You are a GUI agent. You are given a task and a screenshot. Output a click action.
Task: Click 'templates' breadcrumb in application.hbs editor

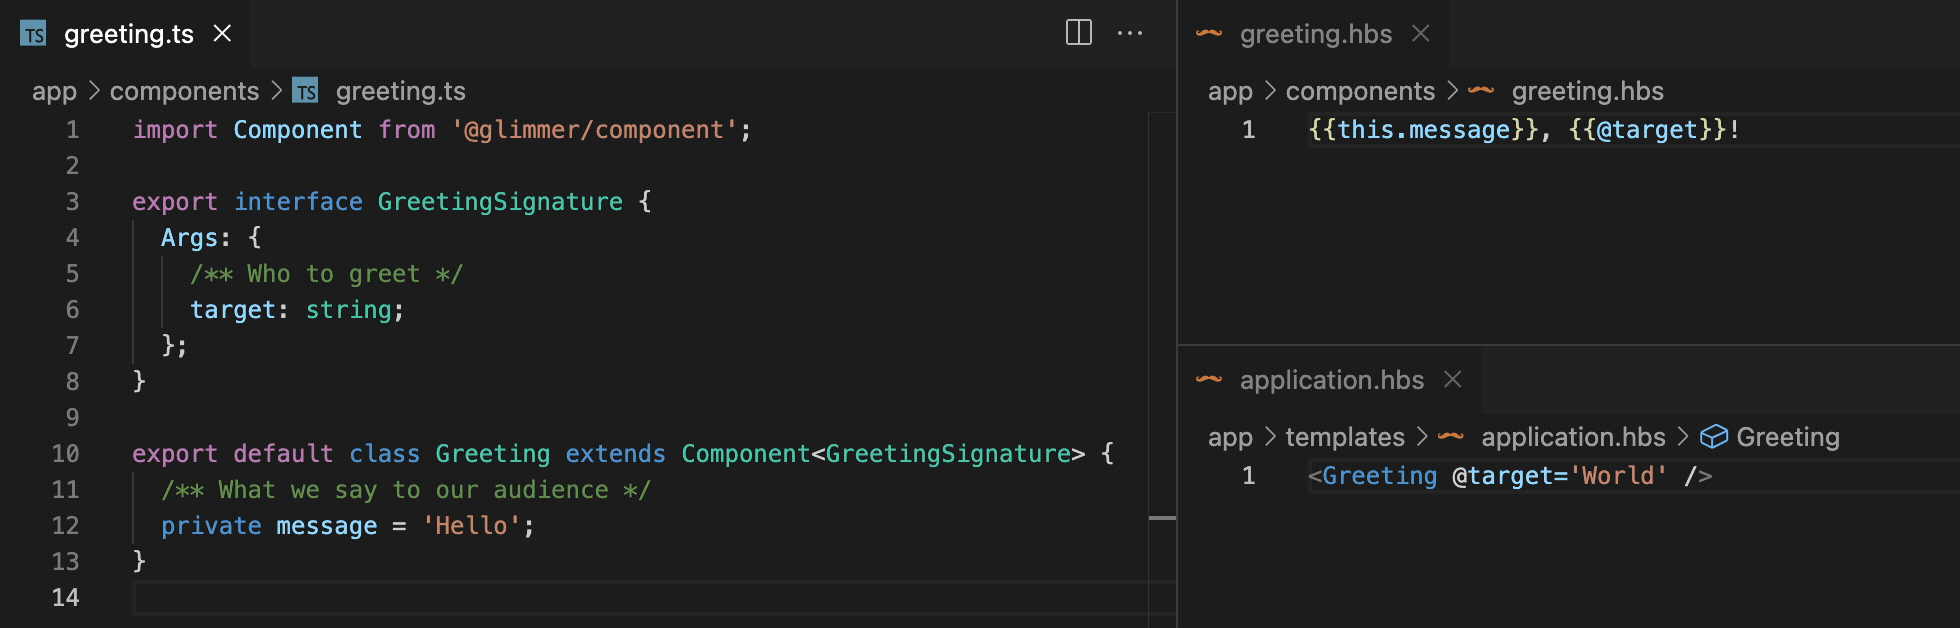point(1345,437)
